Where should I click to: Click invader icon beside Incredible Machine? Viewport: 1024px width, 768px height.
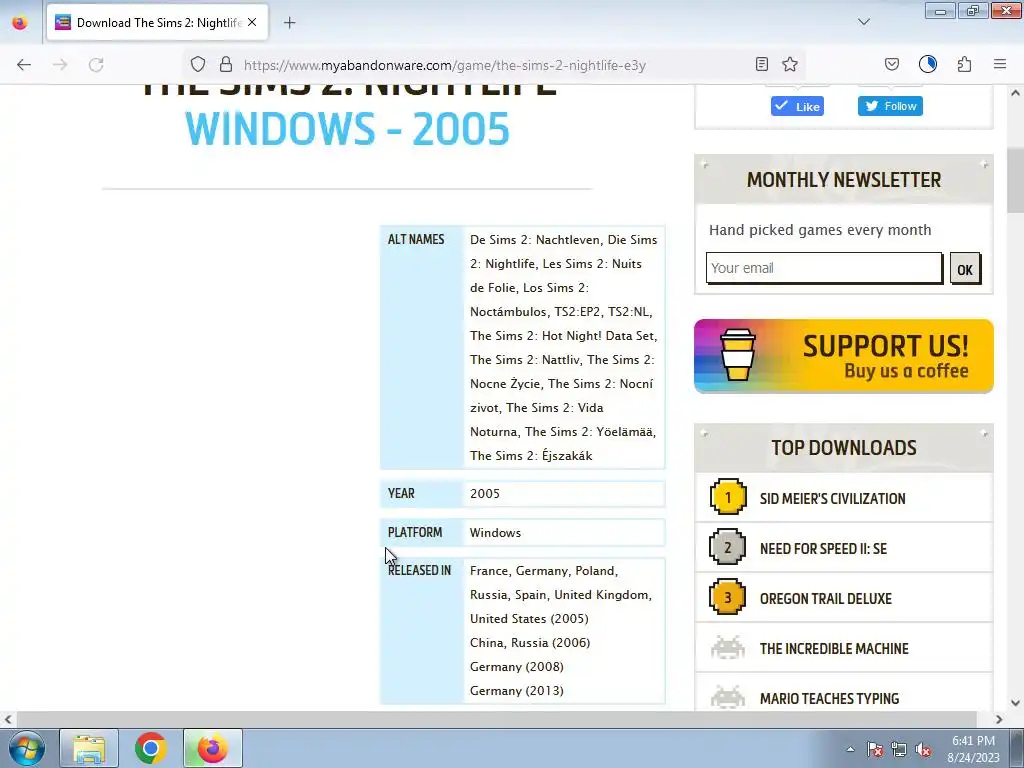[x=728, y=648]
